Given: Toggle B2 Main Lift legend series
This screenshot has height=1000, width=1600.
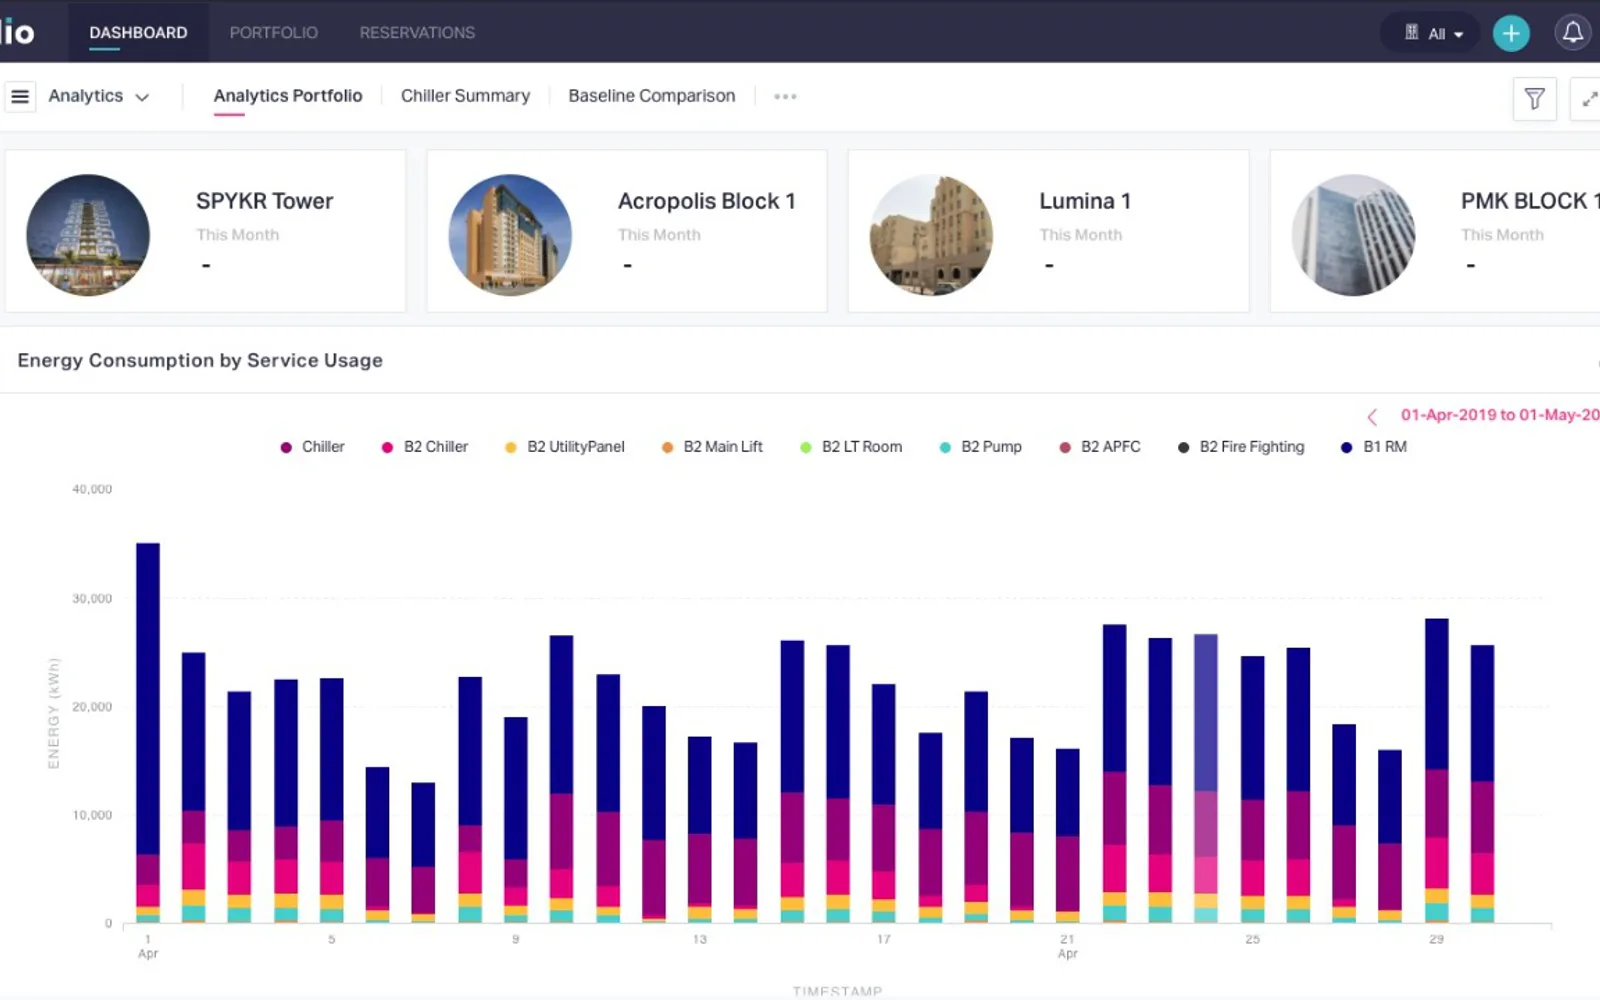Looking at the screenshot, I should click(x=712, y=447).
